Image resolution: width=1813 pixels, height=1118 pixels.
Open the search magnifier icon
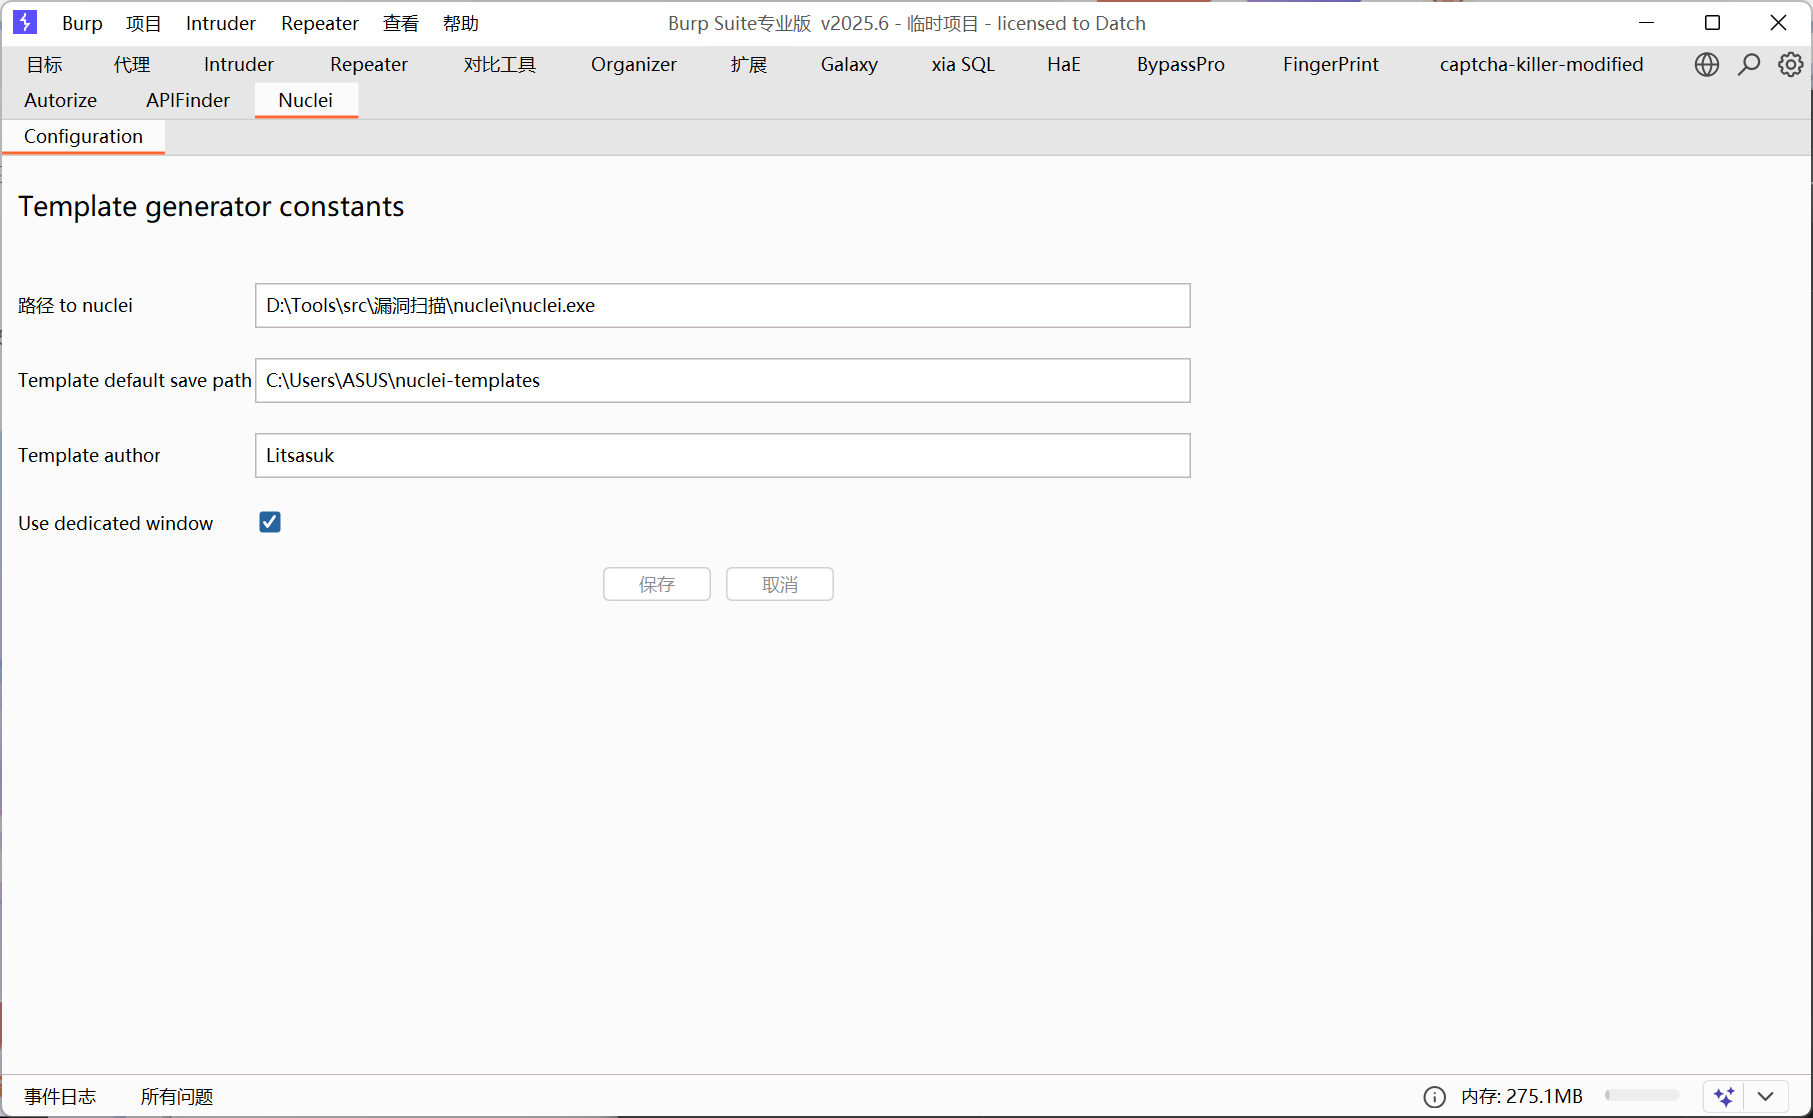coord(1749,65)
